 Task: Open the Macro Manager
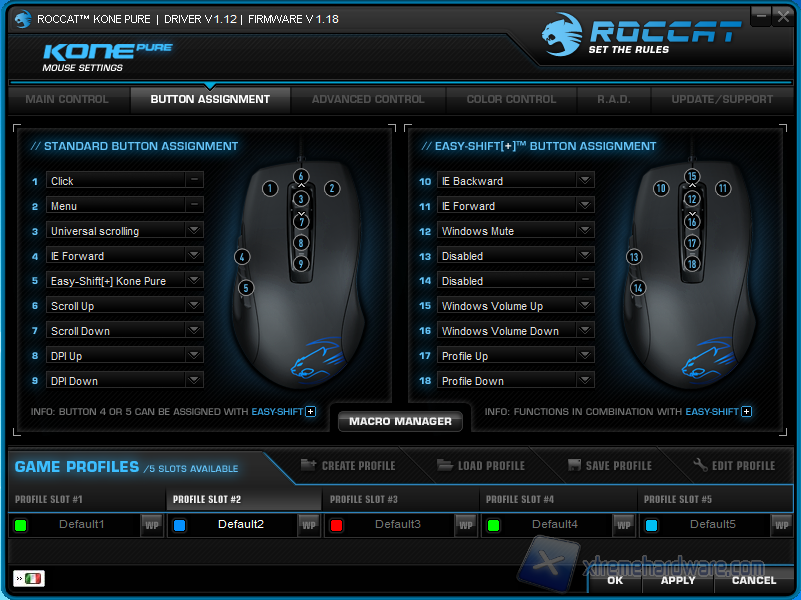(400, 422)
